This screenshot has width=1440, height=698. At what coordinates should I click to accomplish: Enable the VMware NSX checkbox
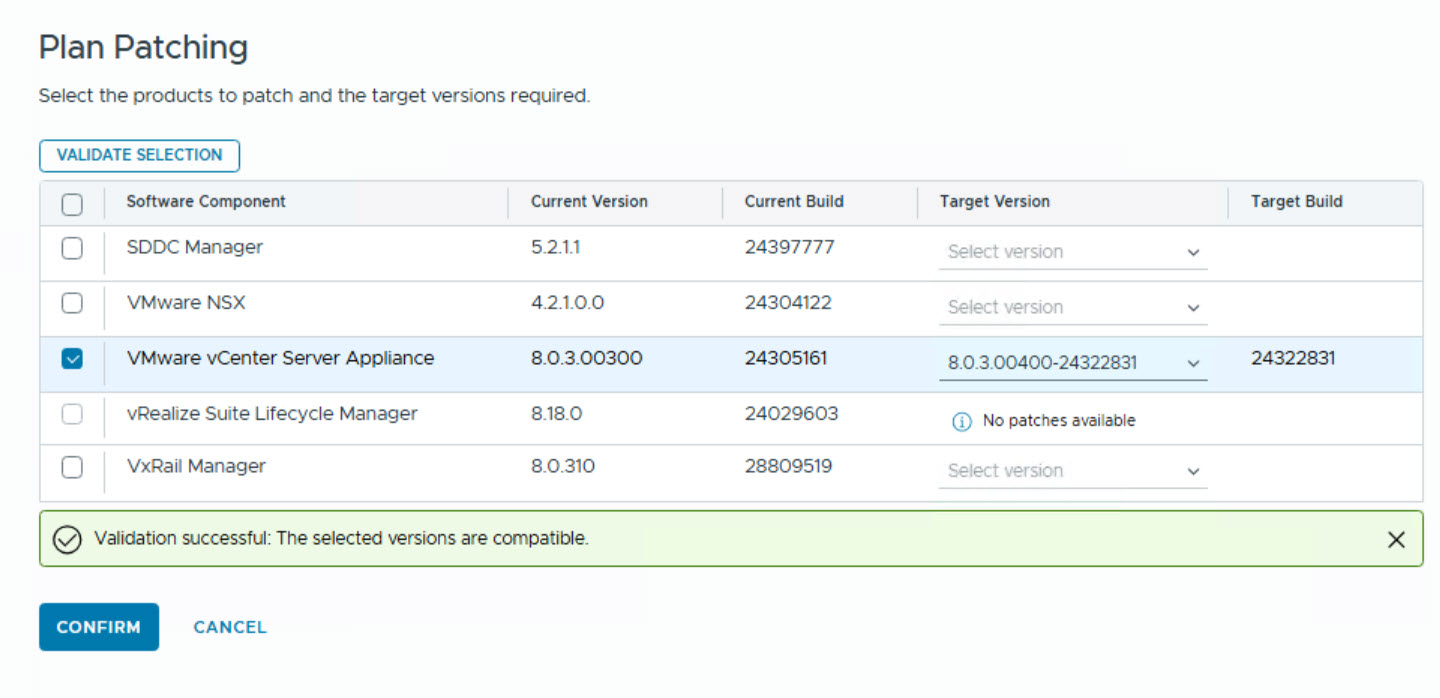tap(72, 303)
